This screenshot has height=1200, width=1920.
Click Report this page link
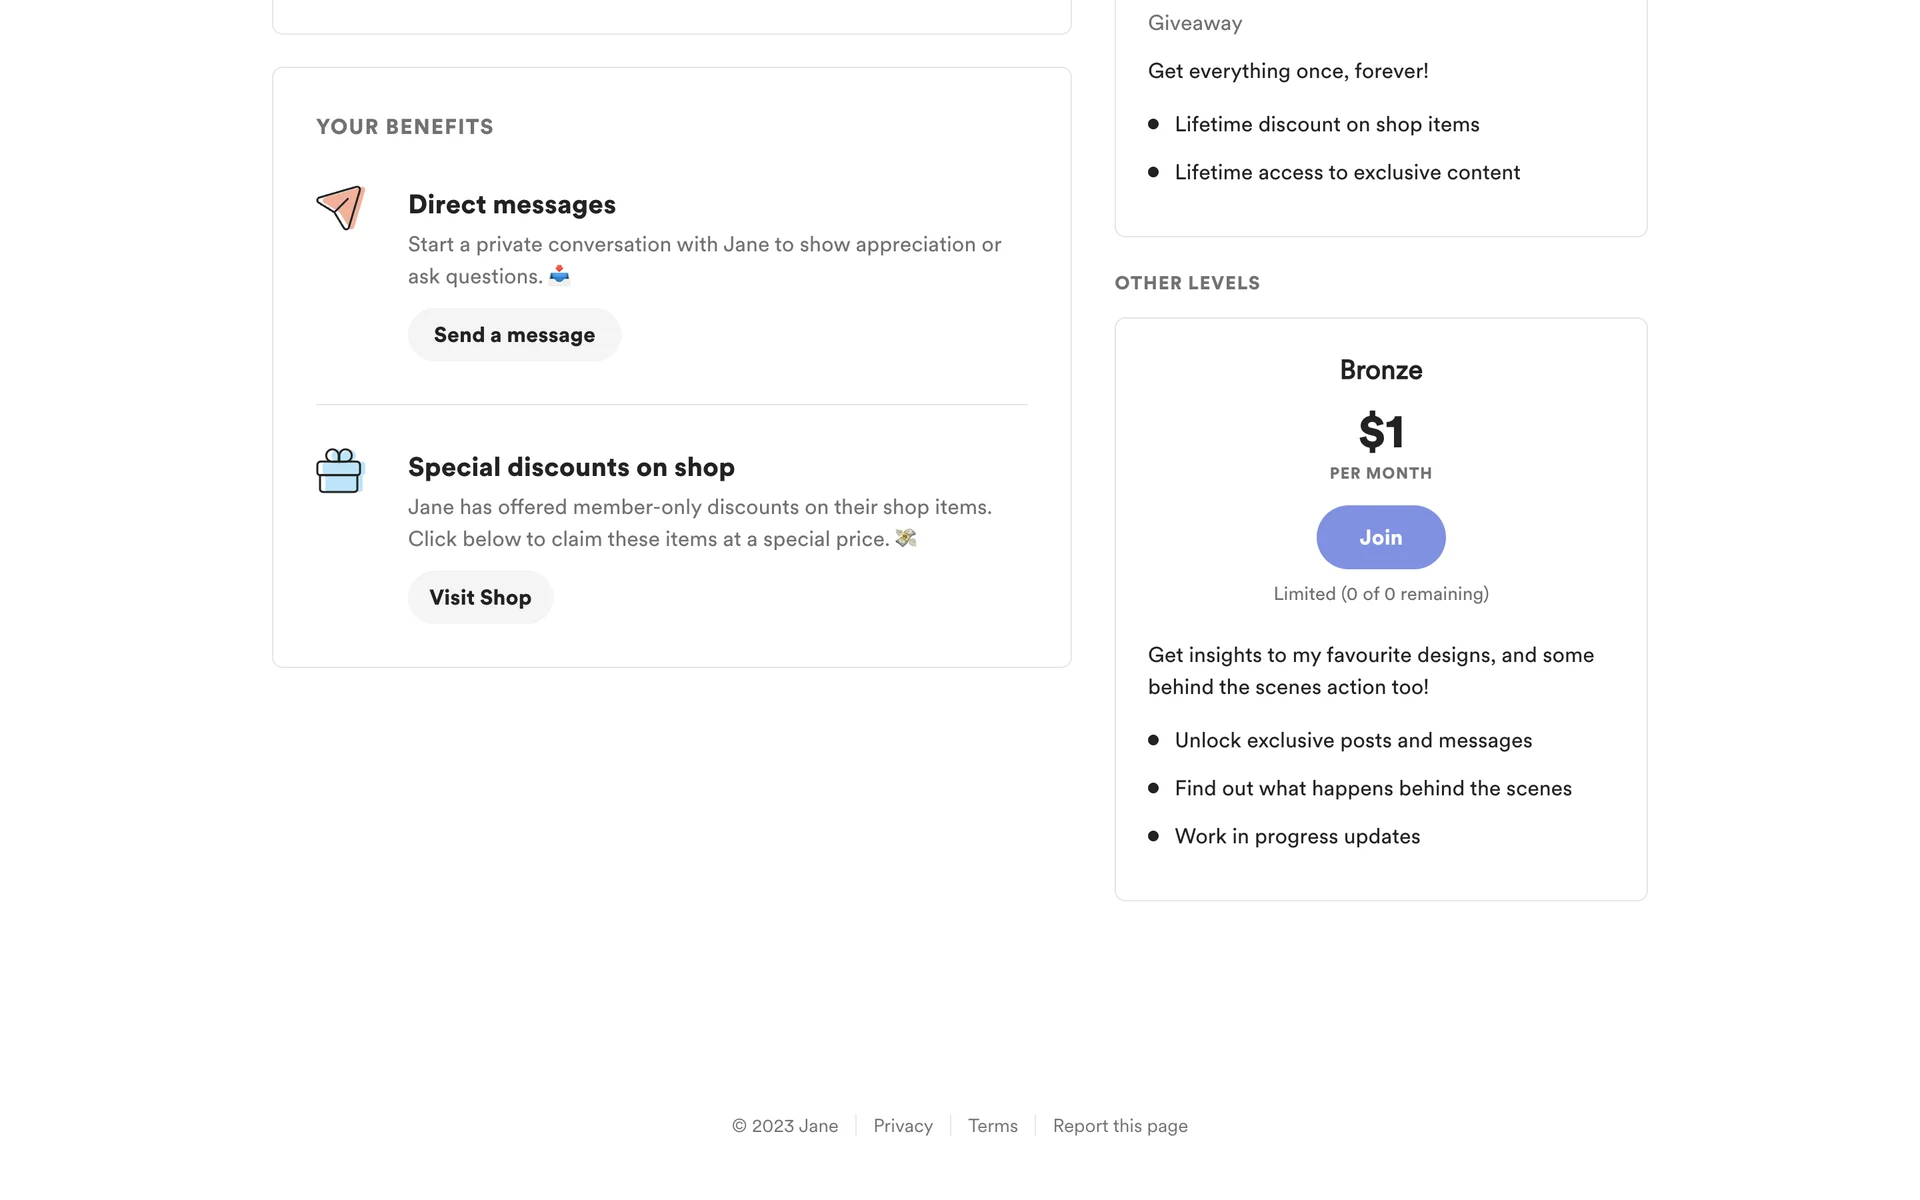(x=1120, y=1126)
